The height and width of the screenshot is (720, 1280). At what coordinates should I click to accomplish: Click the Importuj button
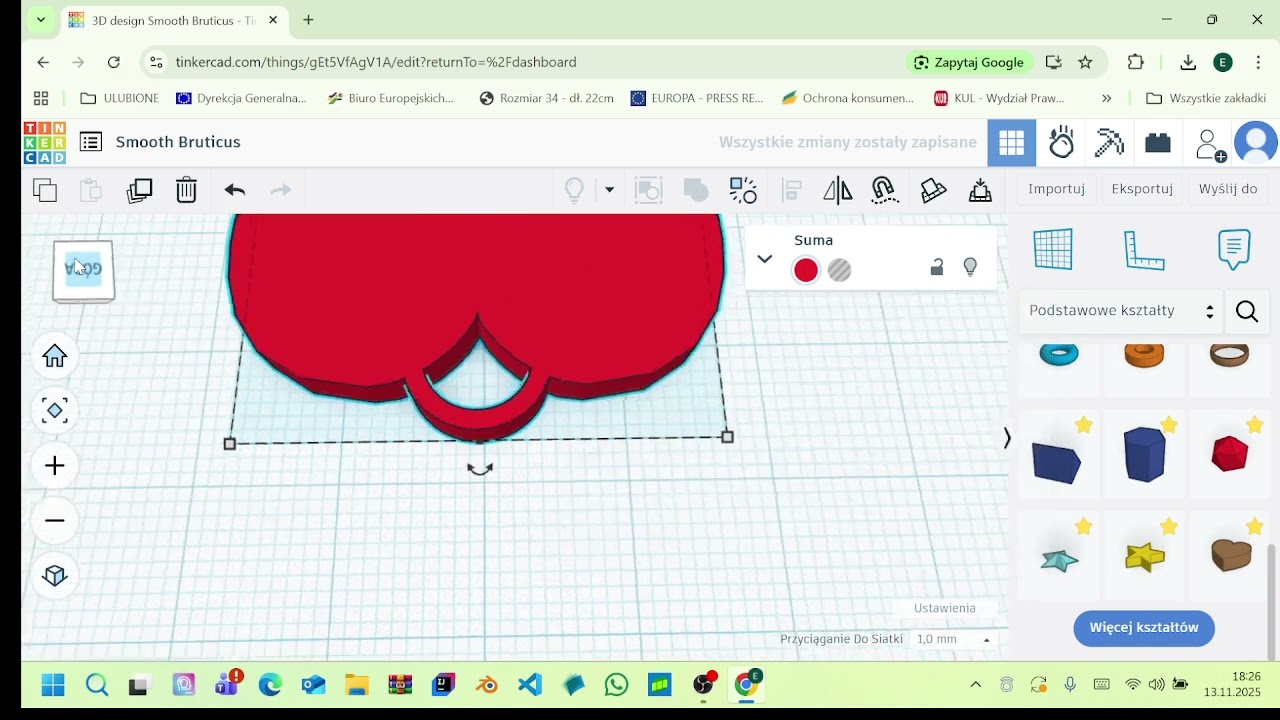point(1057,189)
